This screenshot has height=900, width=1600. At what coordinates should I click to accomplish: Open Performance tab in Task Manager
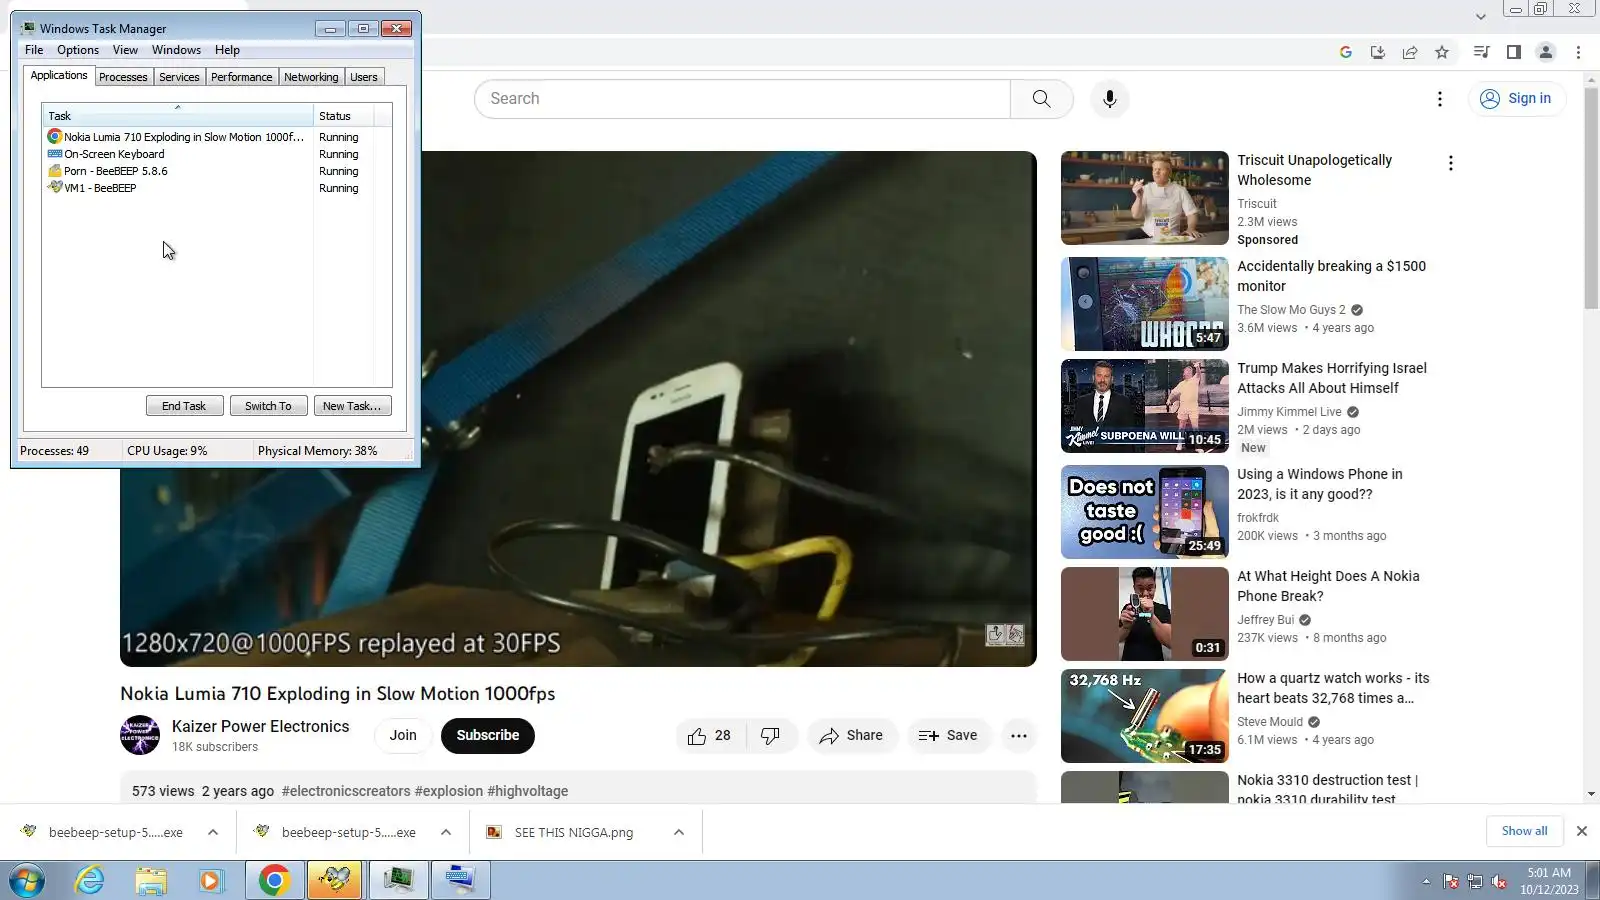point(241,77)
